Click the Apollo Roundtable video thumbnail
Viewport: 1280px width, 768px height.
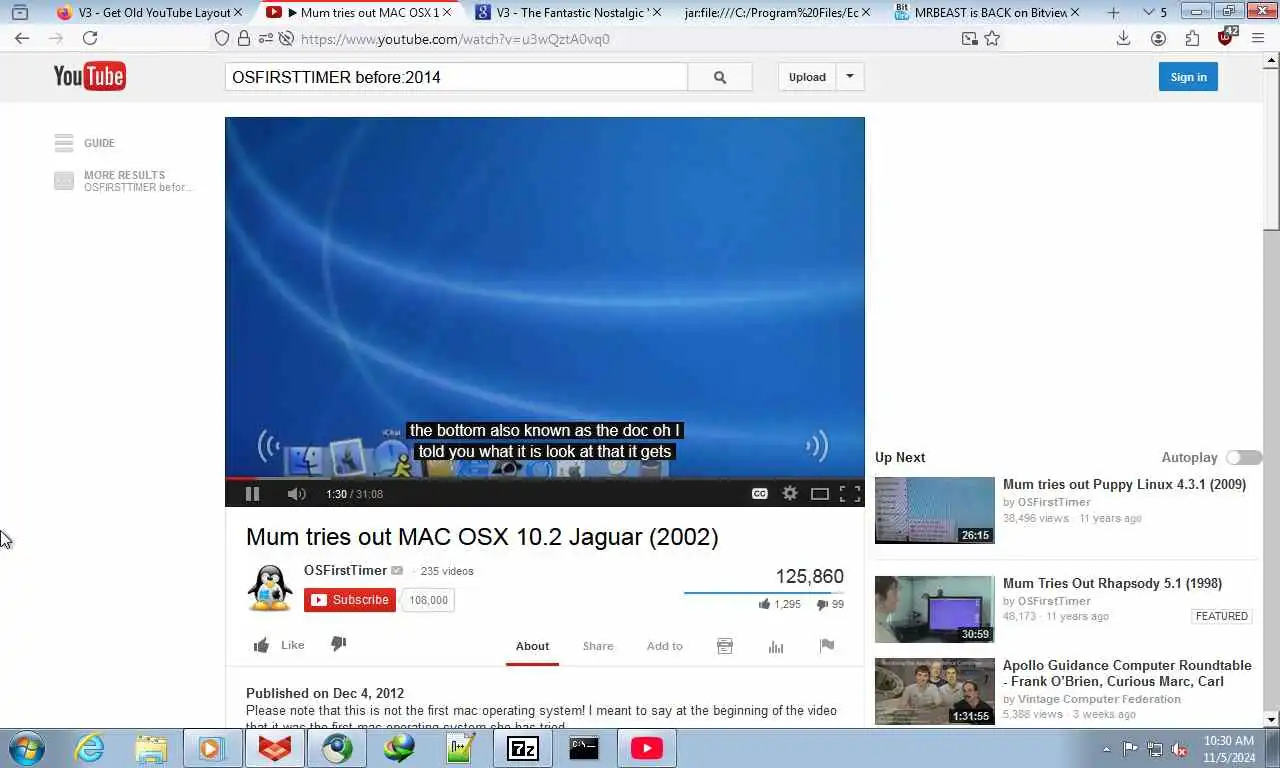(934, 691)
